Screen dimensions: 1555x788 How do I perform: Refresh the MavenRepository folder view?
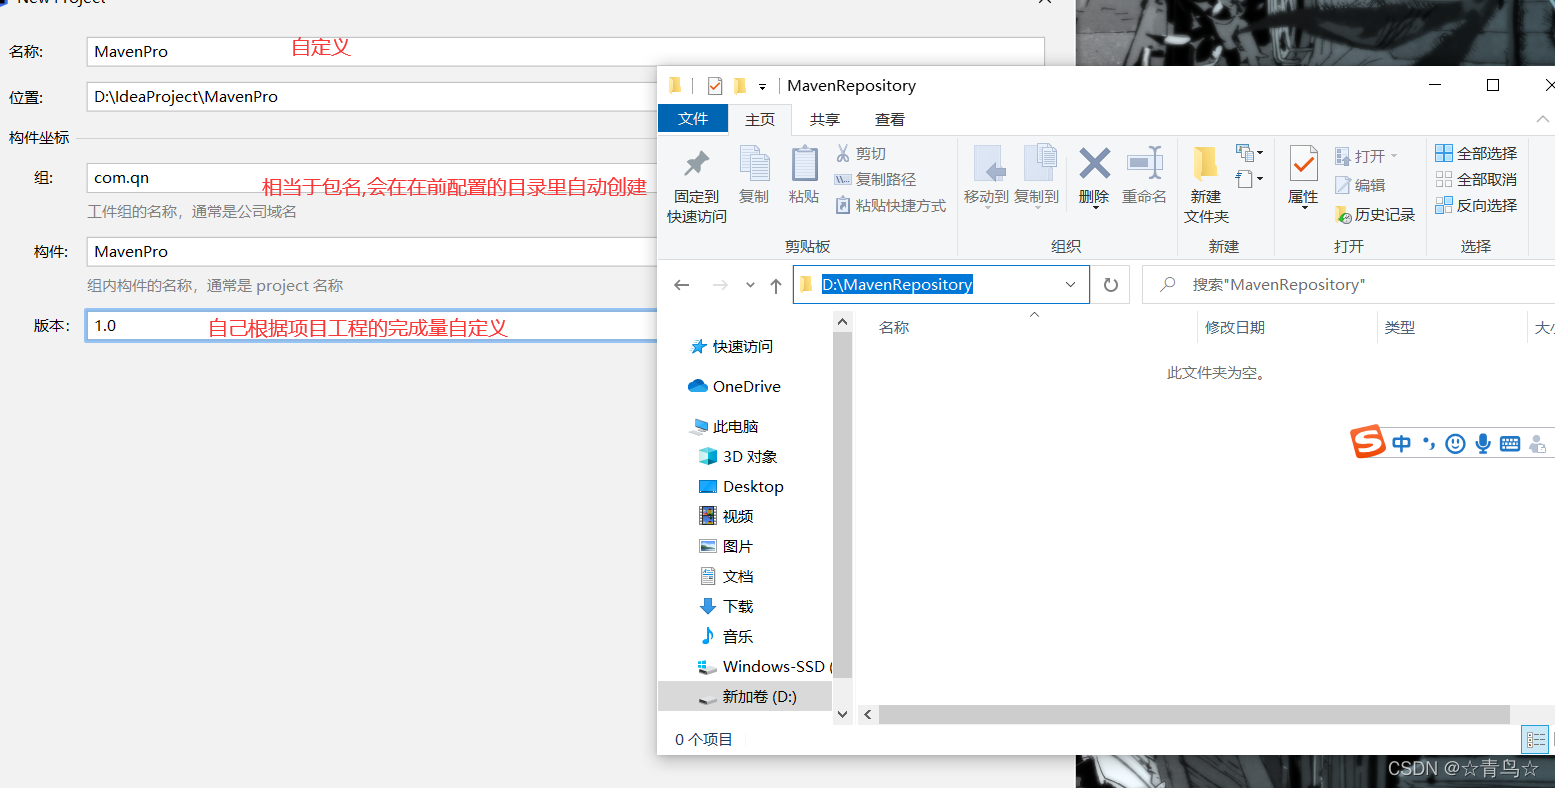[x=1110, y=285]
